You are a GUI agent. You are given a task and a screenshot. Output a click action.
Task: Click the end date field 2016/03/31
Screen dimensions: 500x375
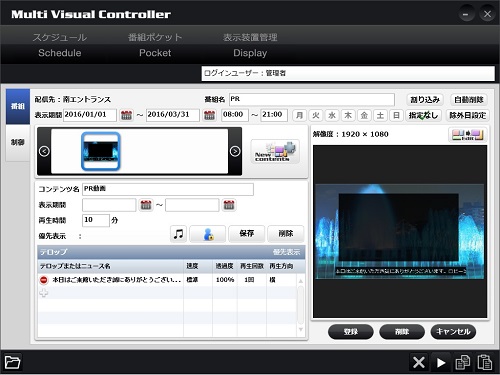173,115
